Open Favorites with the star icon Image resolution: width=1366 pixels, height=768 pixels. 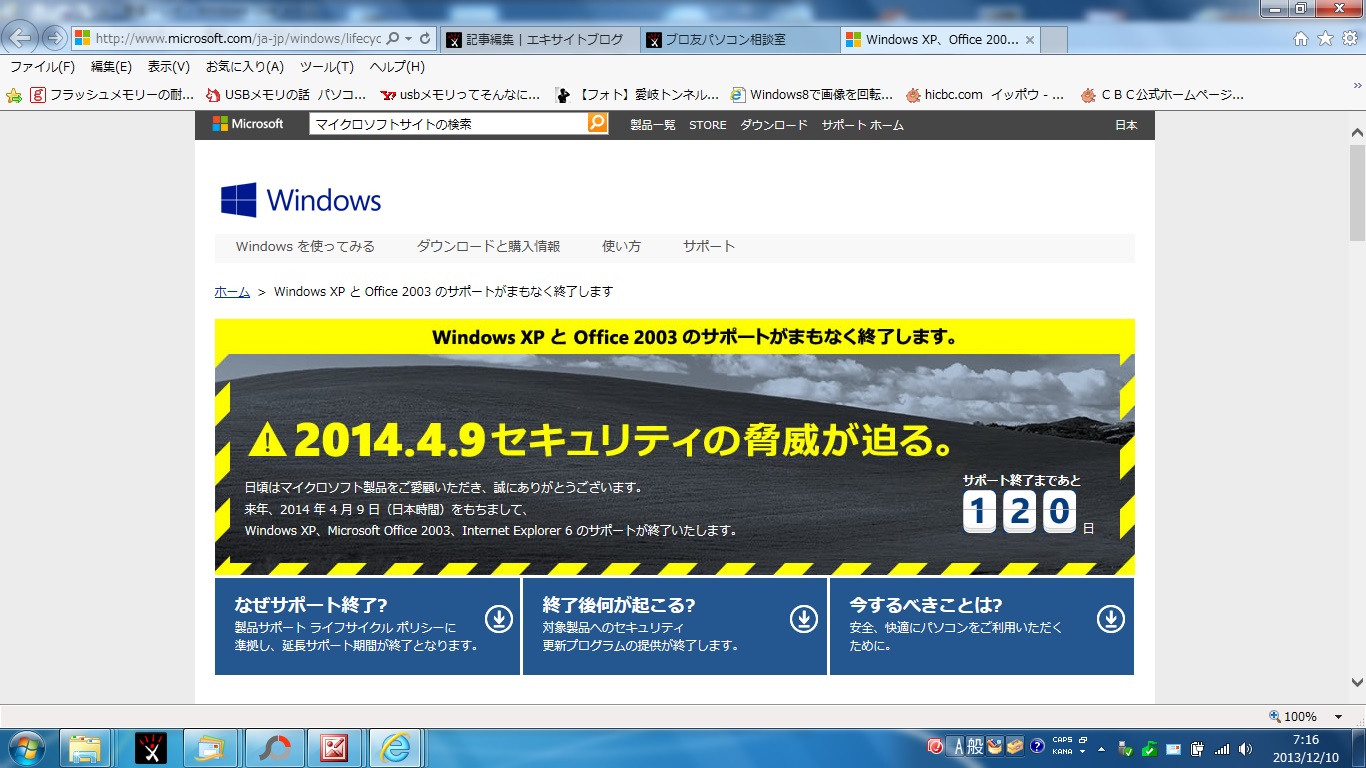pos(1325,39)
